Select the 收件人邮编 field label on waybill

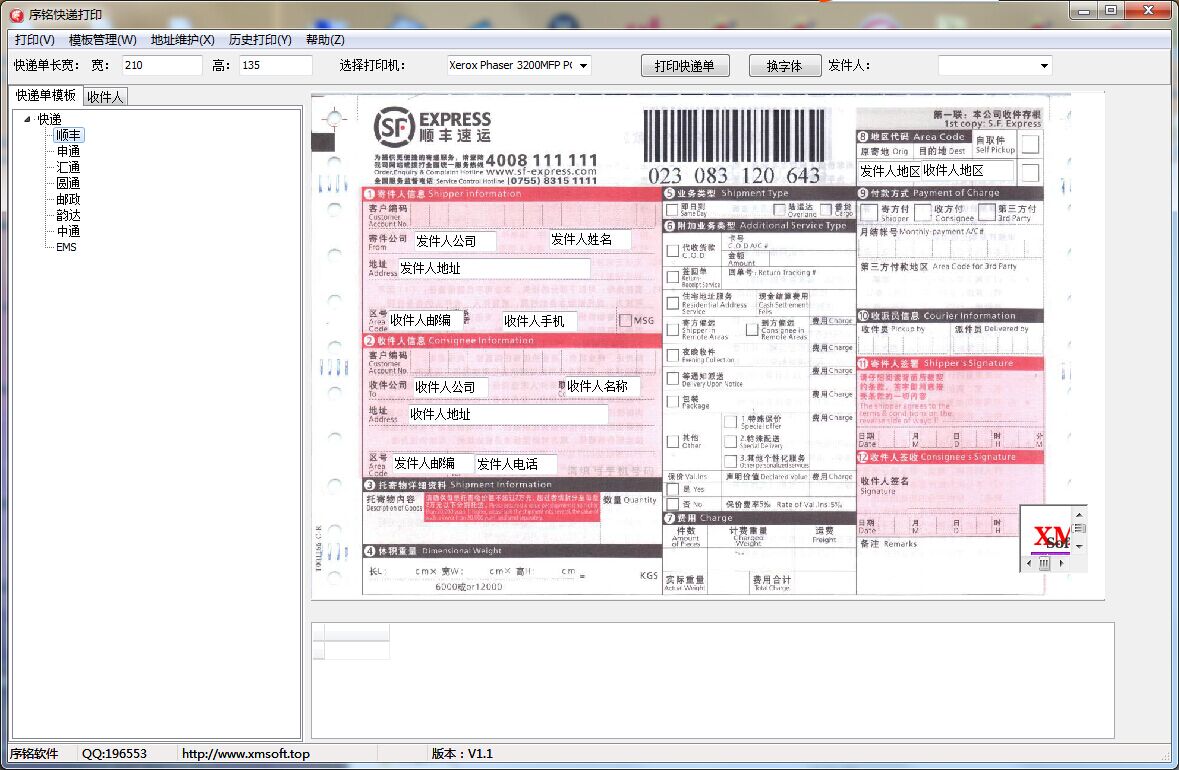(x=425, y=320)
